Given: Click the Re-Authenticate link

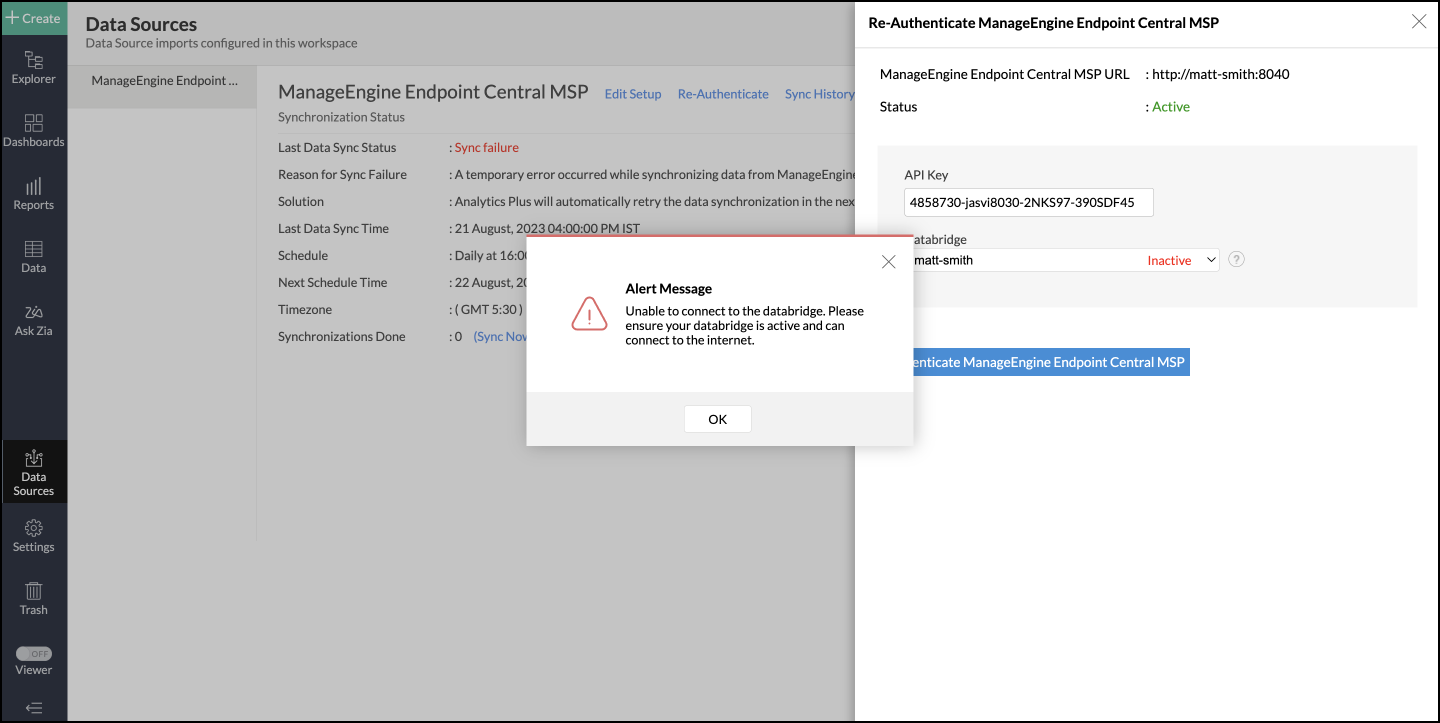Looking at the screenshot, I should coord(723,93).
